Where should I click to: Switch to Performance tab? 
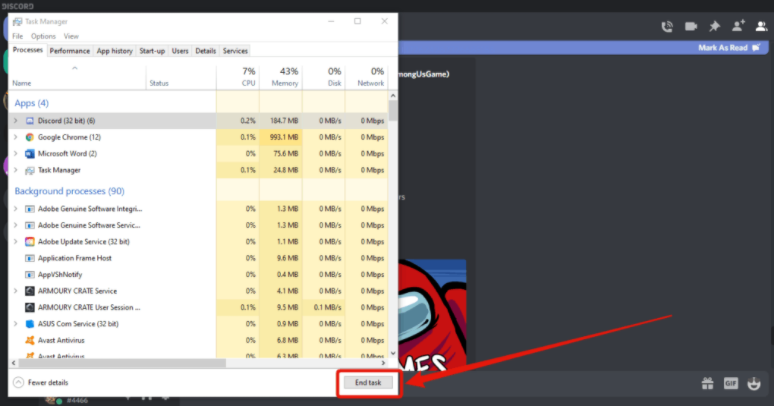click(70, 51)
